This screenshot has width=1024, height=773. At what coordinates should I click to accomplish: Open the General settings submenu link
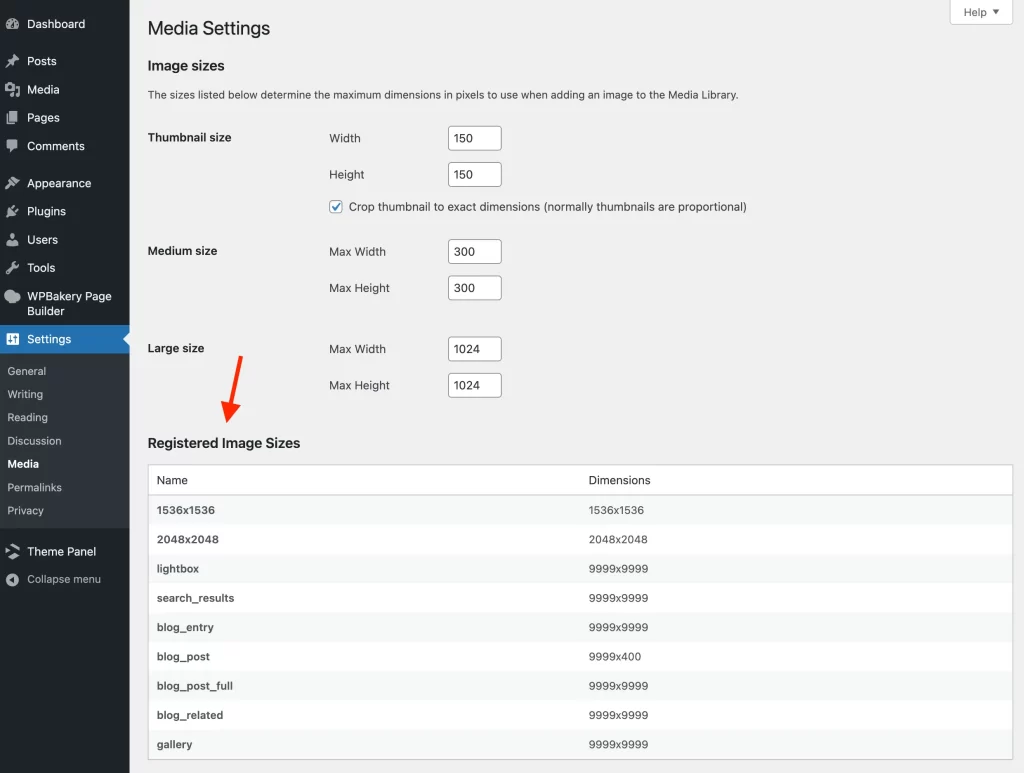(27, 371)
